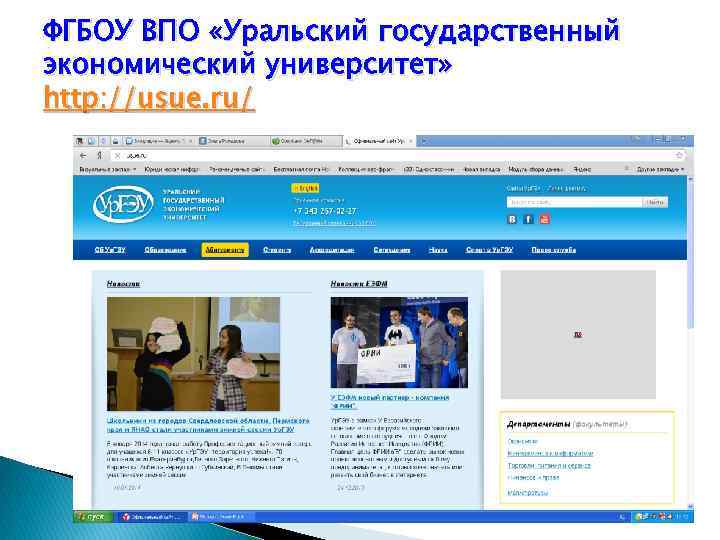The image size is (720, 540).
Task: Click the yellow English language button
Action: point(306,188)
